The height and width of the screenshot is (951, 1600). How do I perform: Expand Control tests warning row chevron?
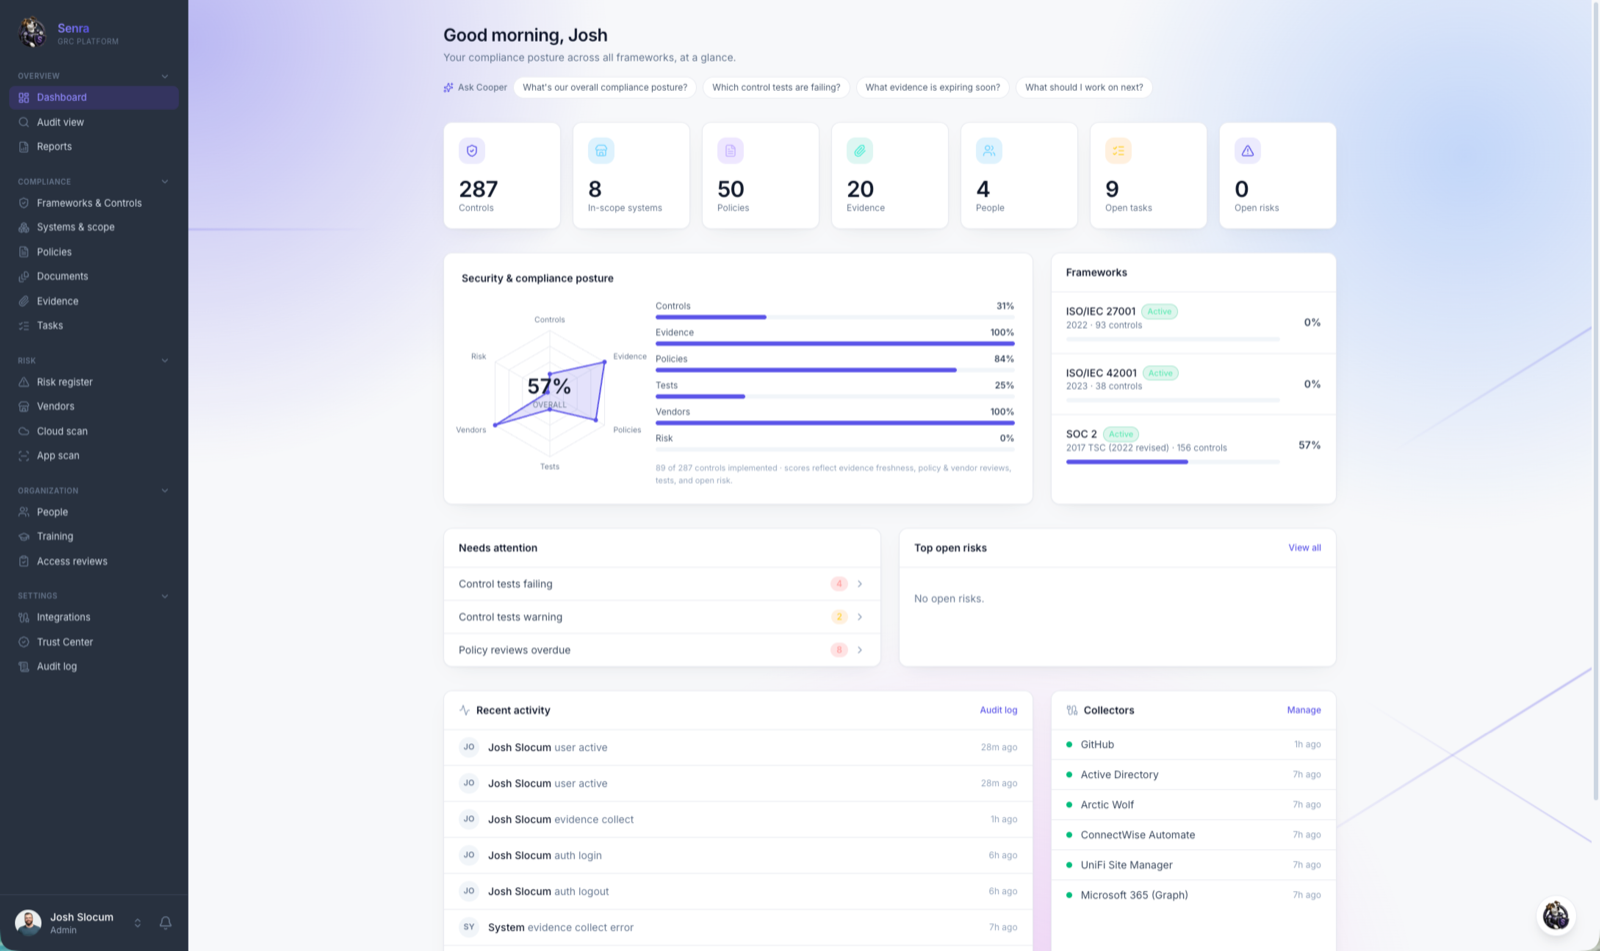coord(860,617)
